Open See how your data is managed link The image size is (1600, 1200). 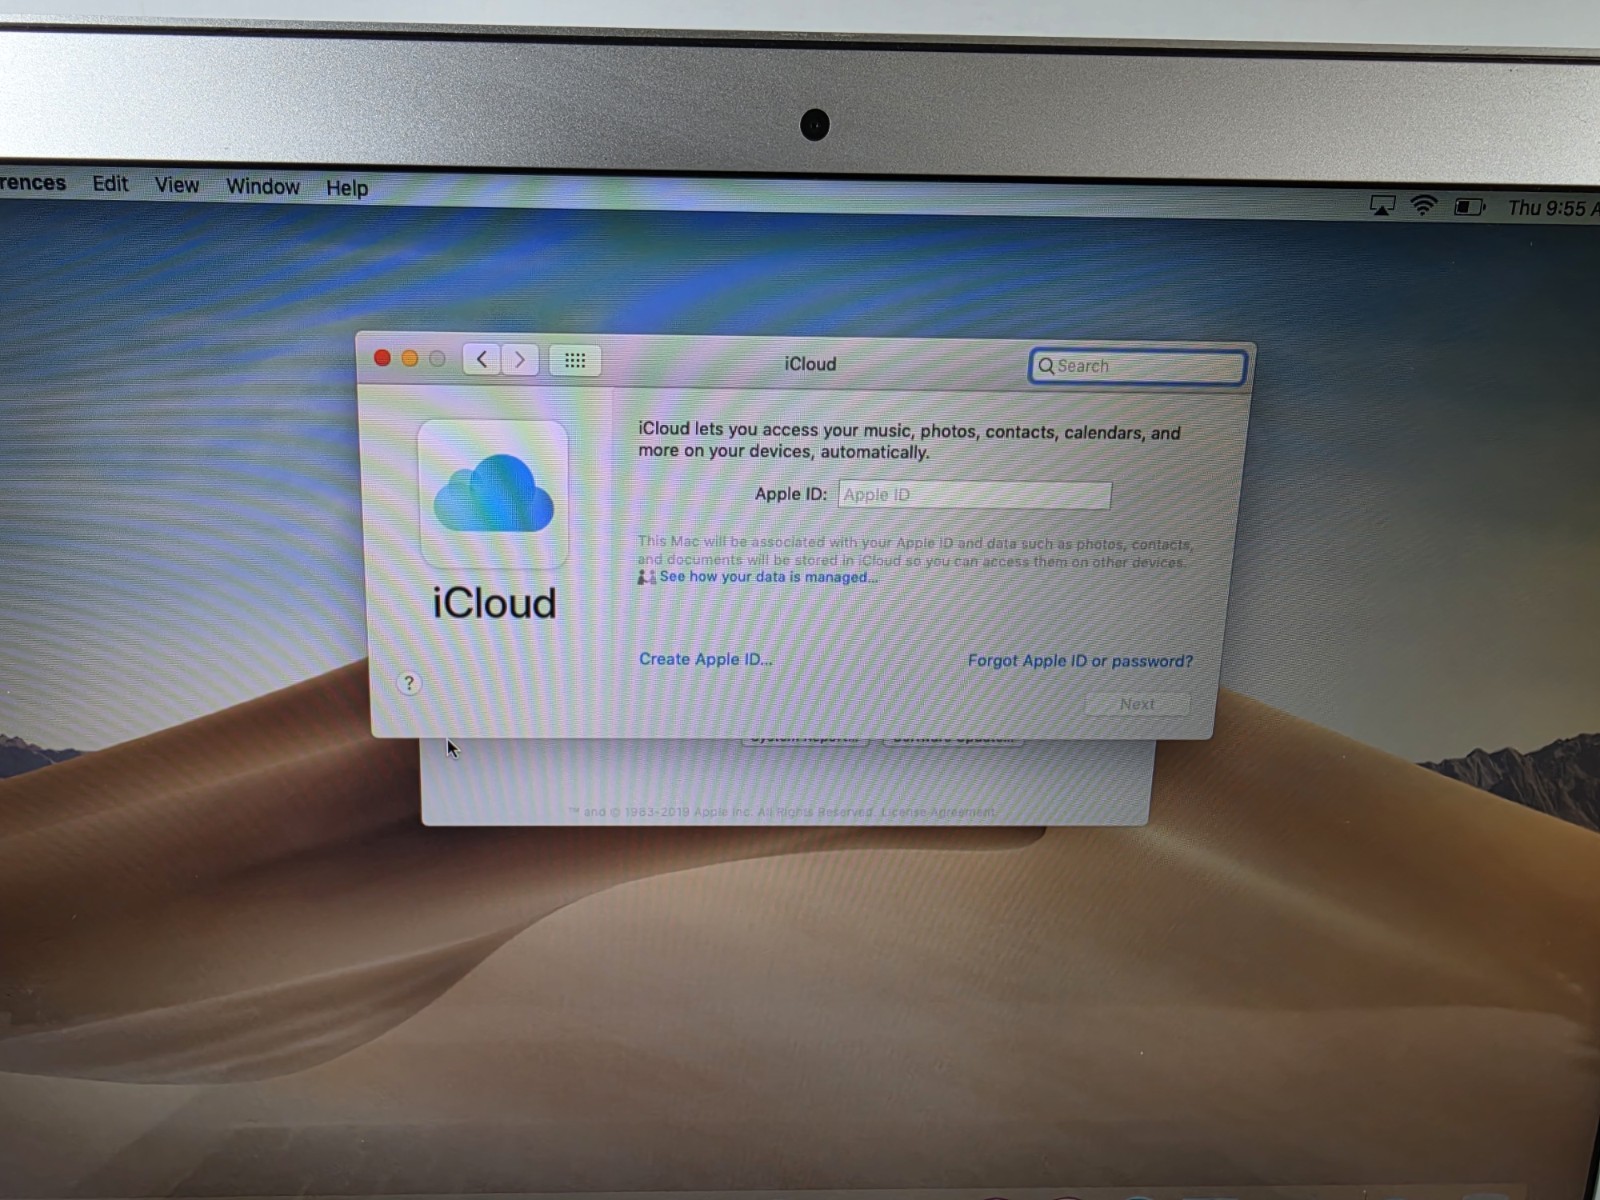pyautogui.click(x=768, y=577)
